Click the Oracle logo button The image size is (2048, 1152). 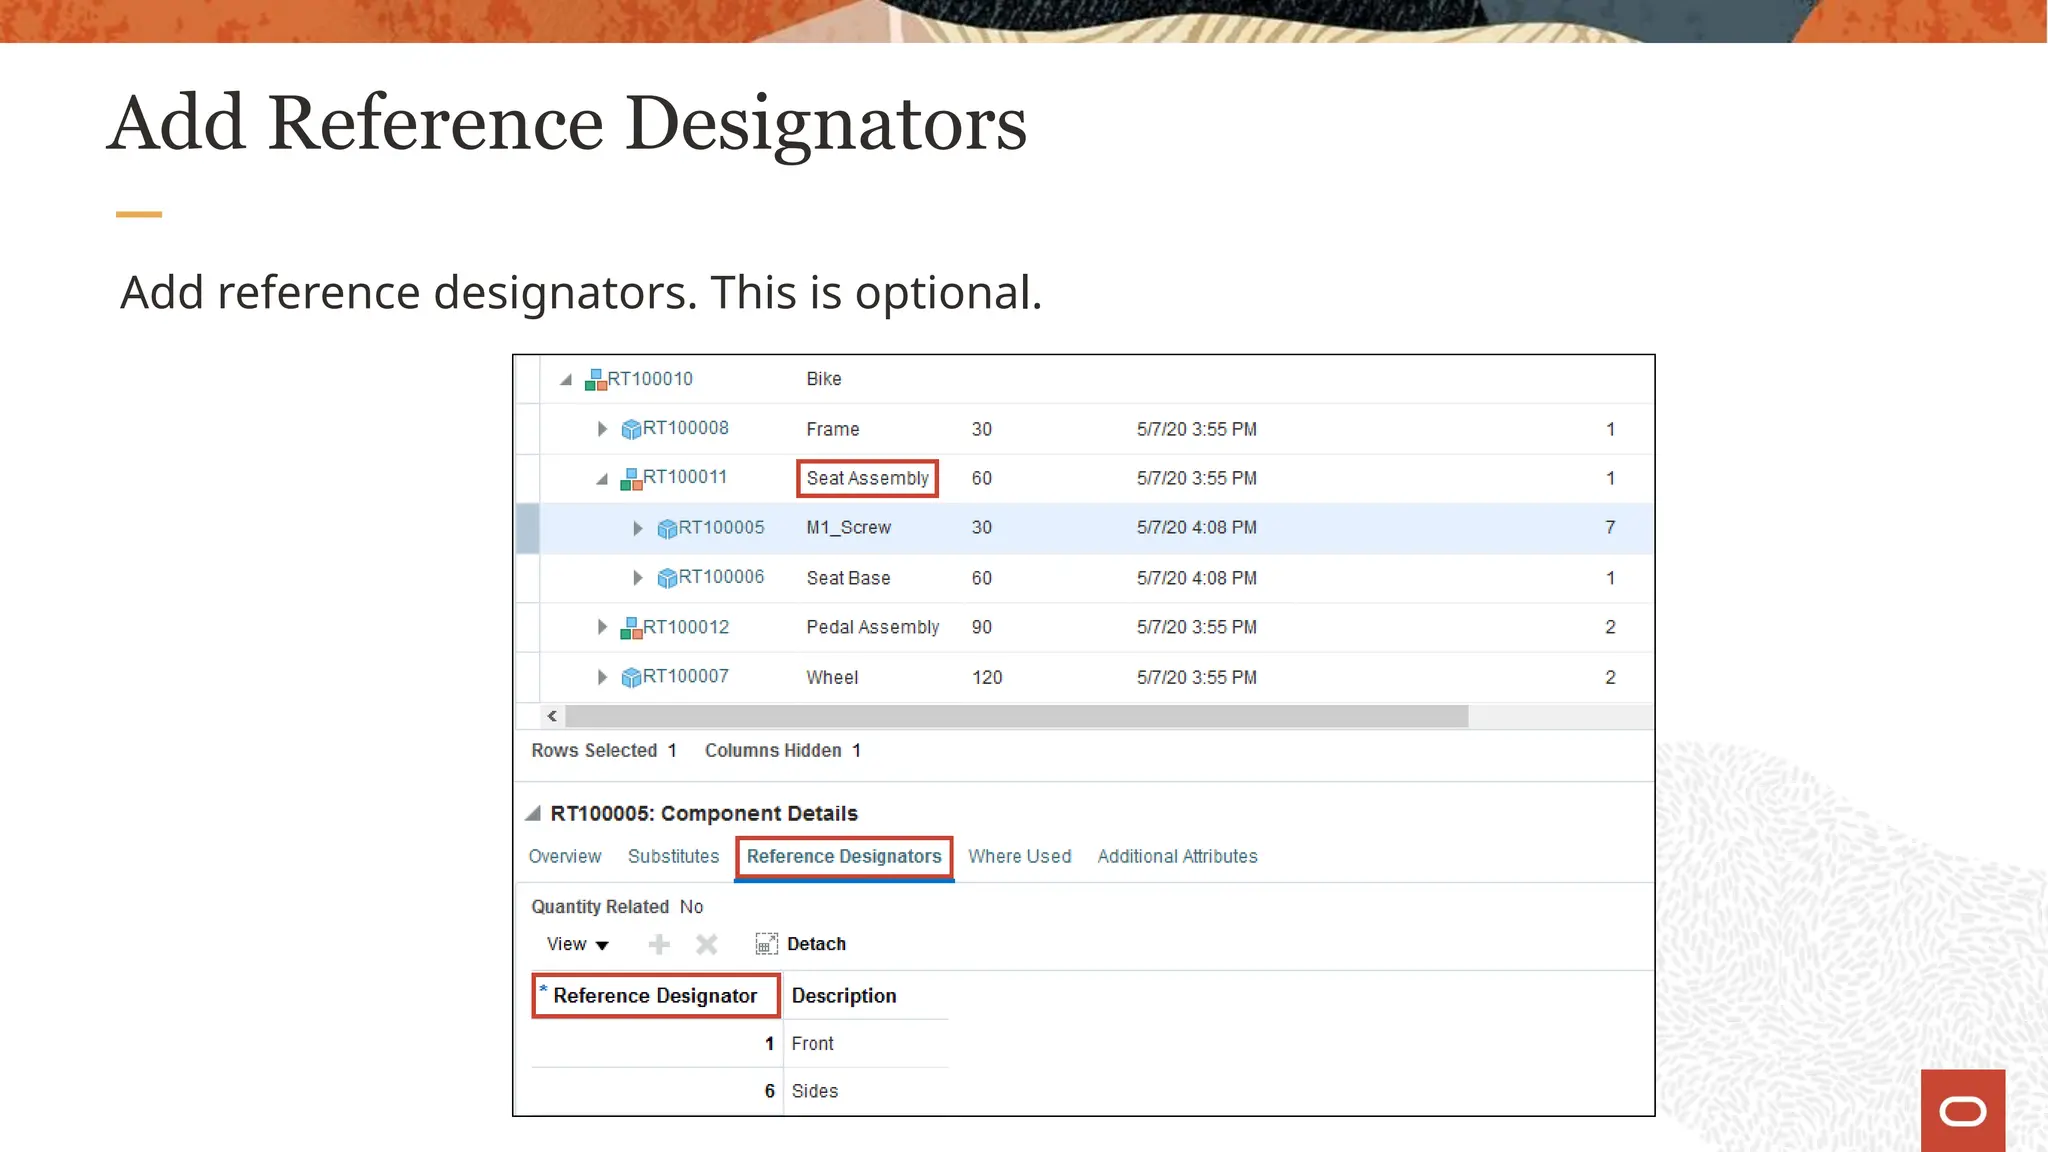click(x=1963, y=1110)
